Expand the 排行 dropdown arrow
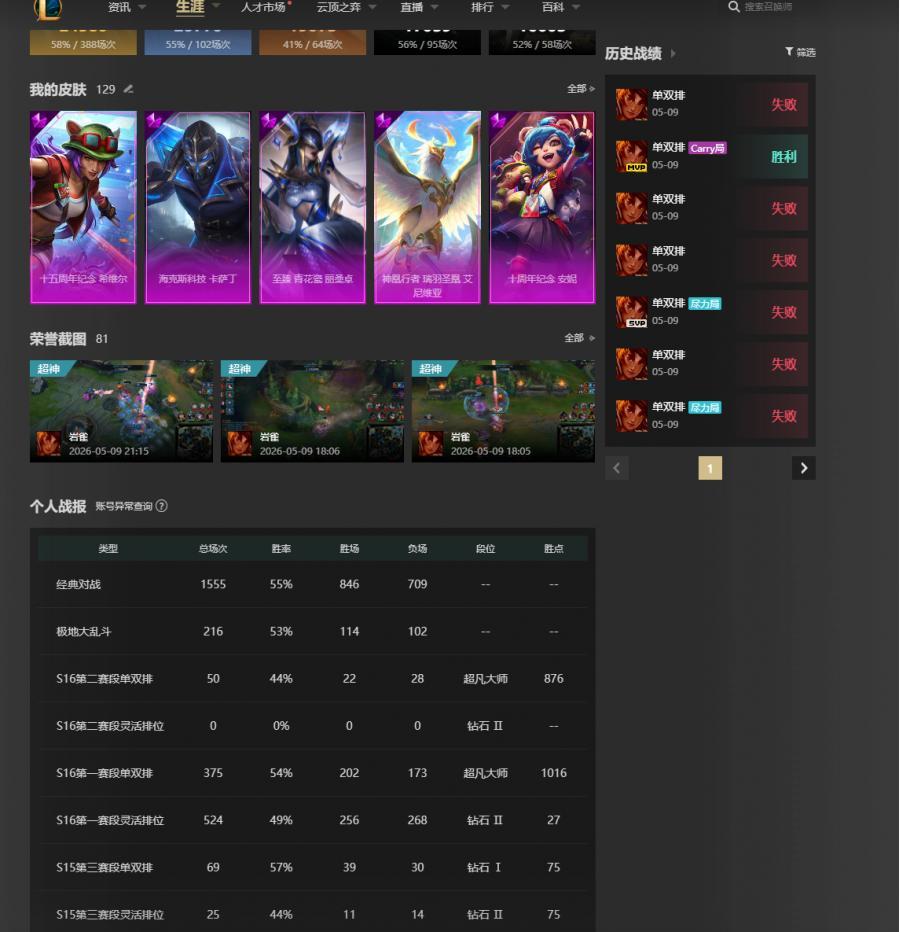The image size is (900, 932). [505, 7]
